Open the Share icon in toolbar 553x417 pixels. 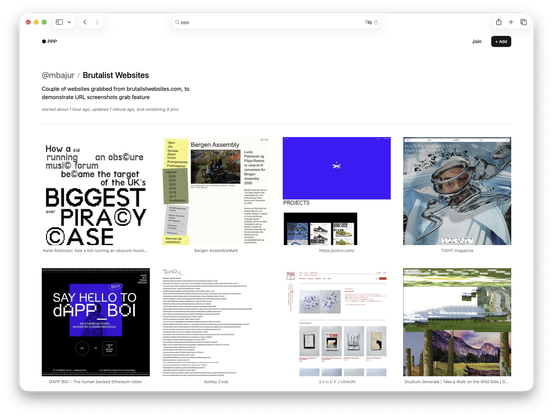pyautogui.click(x=498, y=22)
